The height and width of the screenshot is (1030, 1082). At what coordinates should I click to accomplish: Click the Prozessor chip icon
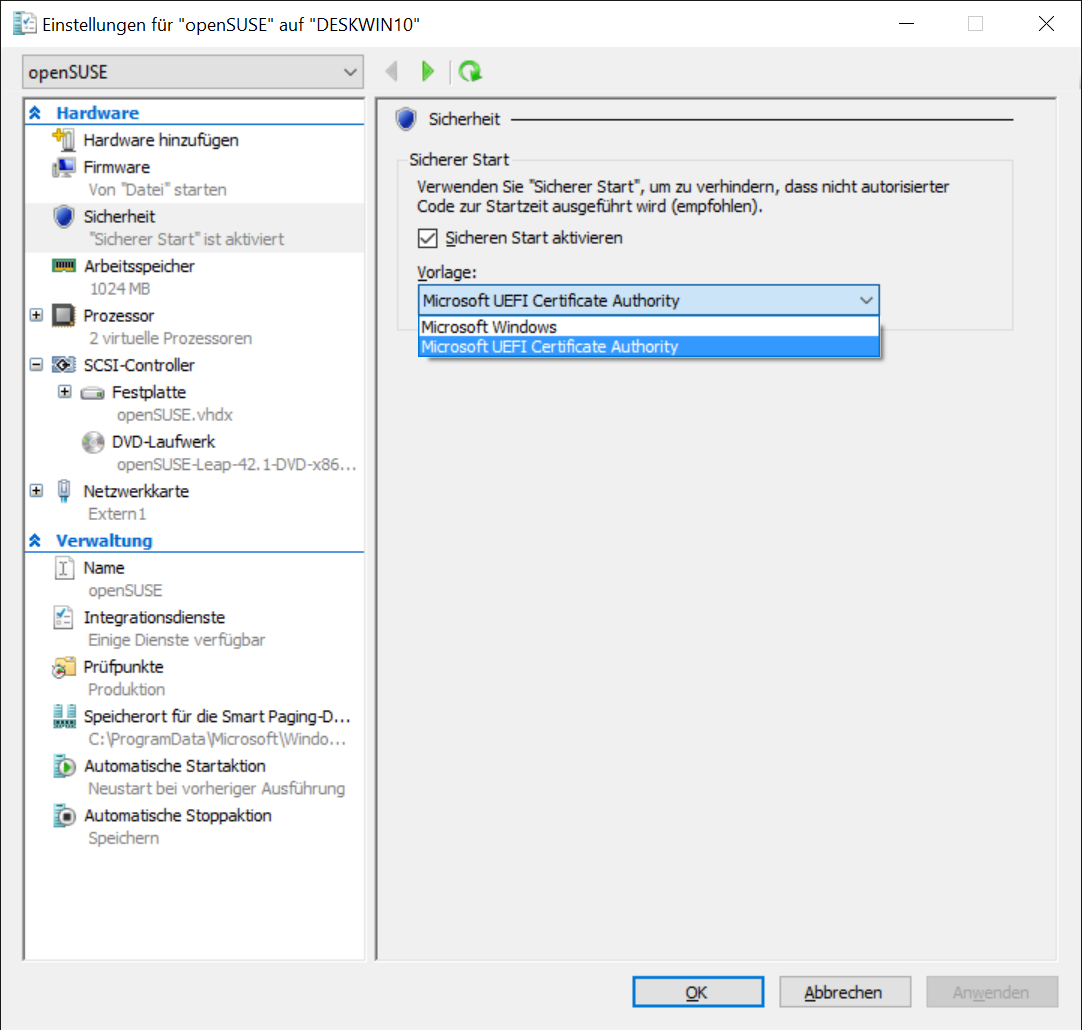tap(64, 315)
